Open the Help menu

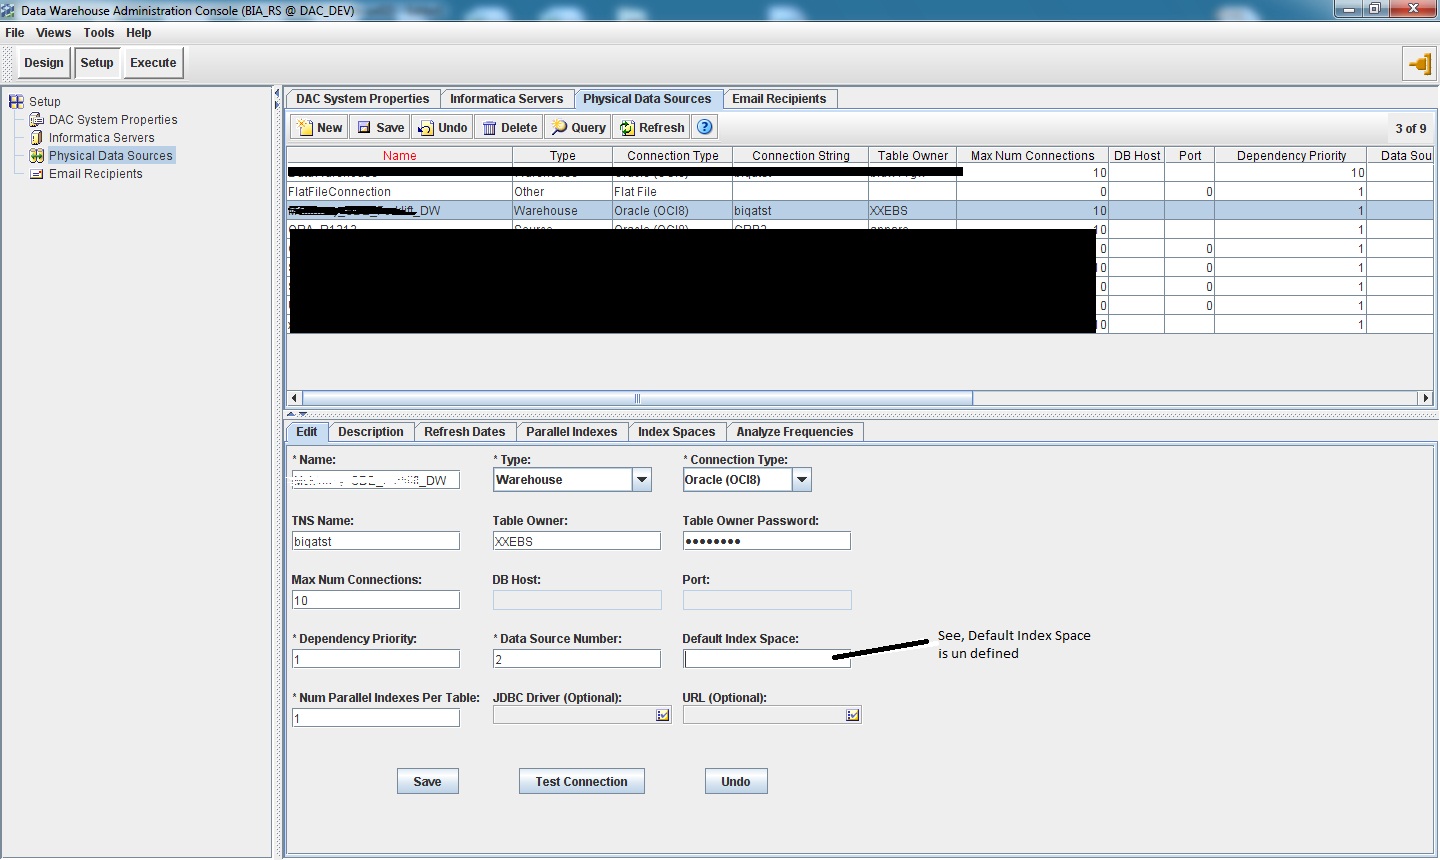point(139,33)
